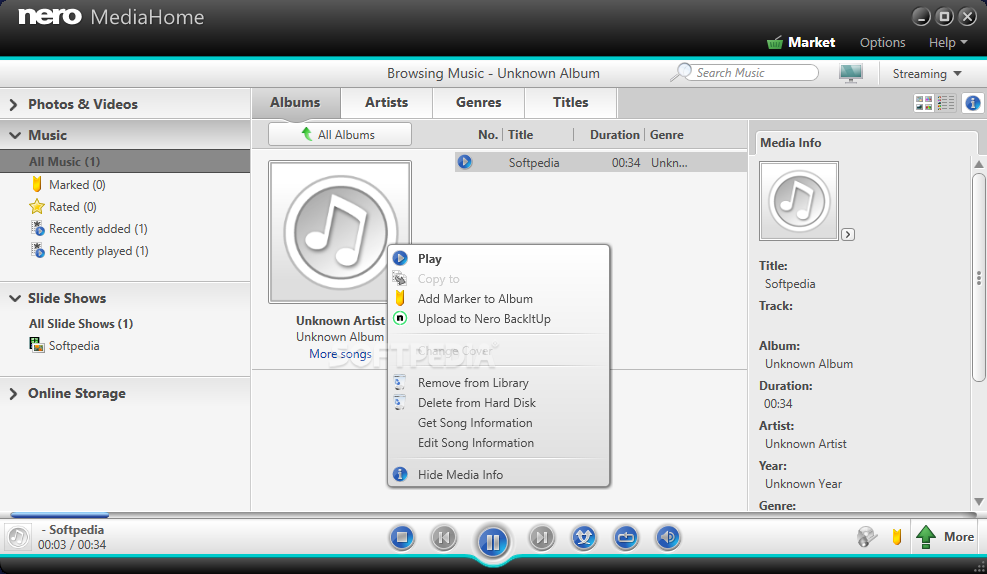This screenshot has width=987, height=574.
Task: Click the marker icon in bottom bar
Action: click(x=897, y=537)
